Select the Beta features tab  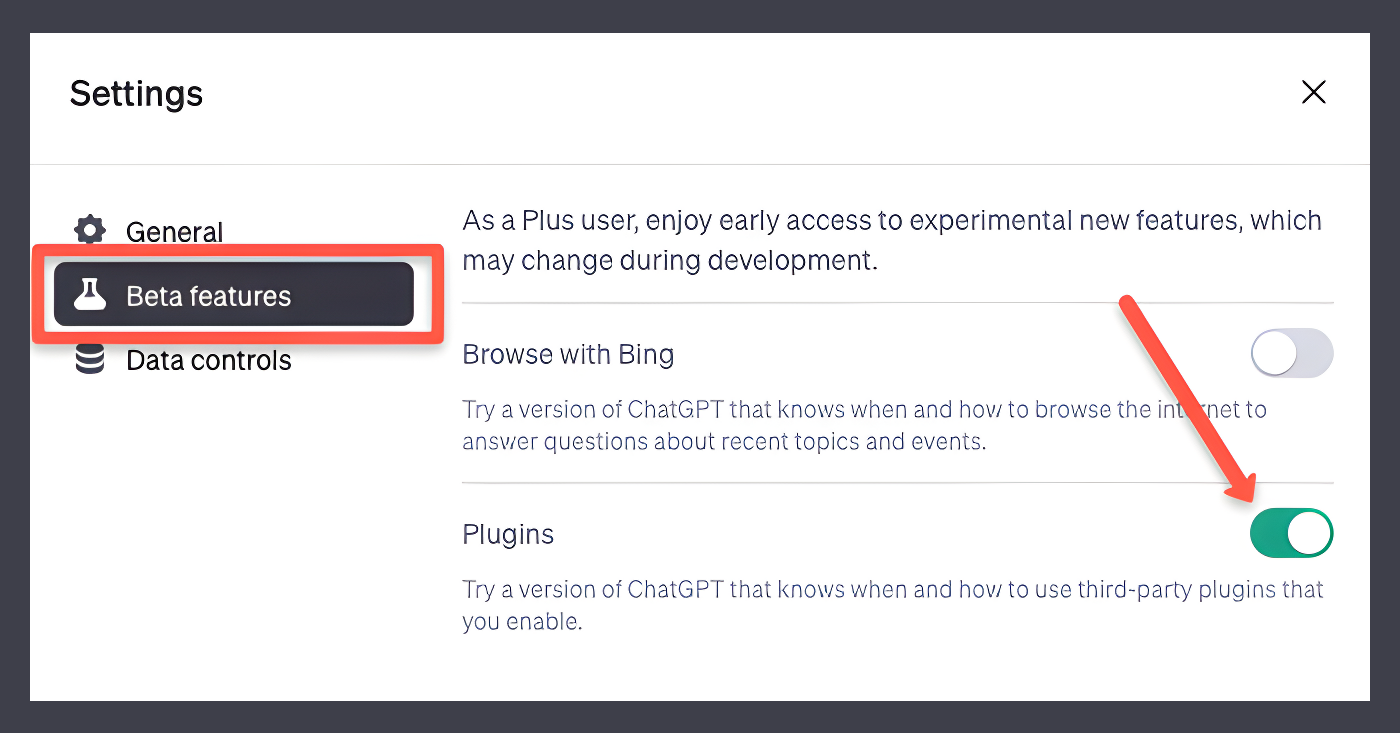(x=234, y=295)
